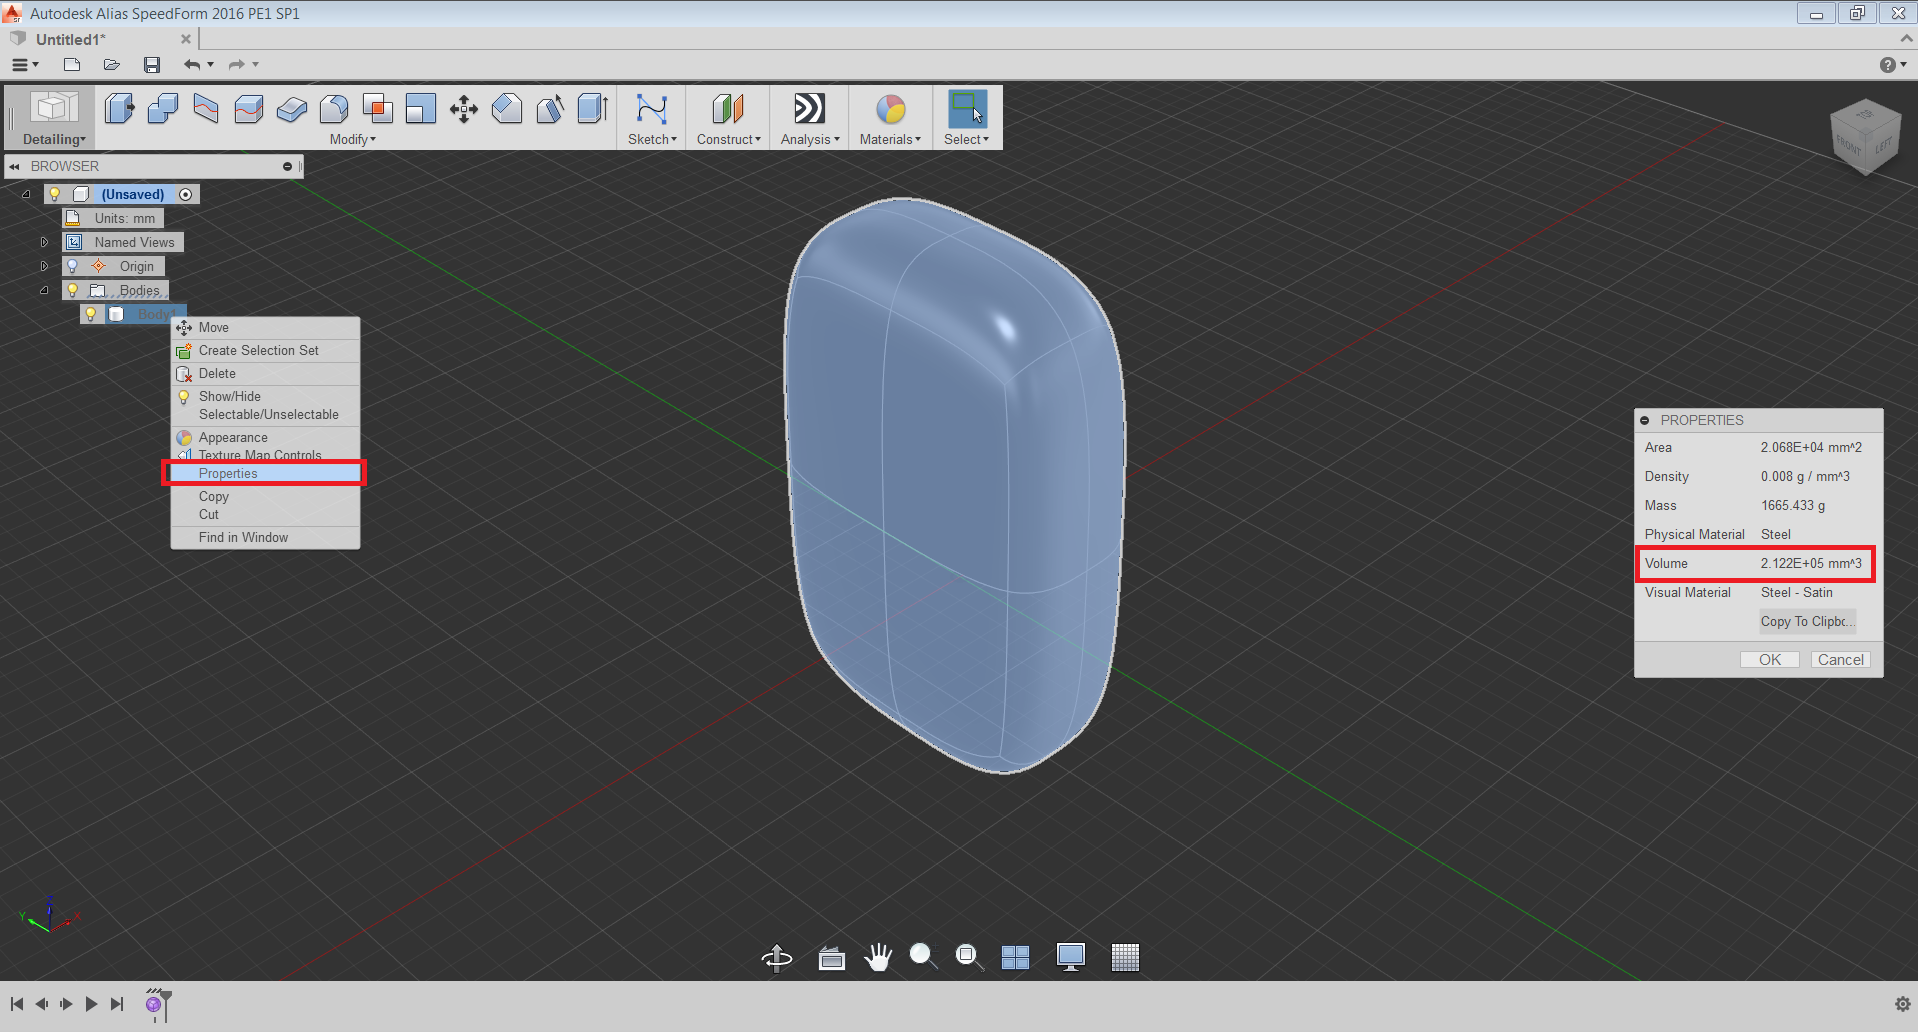This screenshot has height=1032, width=1918.
Task: Toggle the Bodies folder visibility bulb
Action: click(x=72, y=290)
